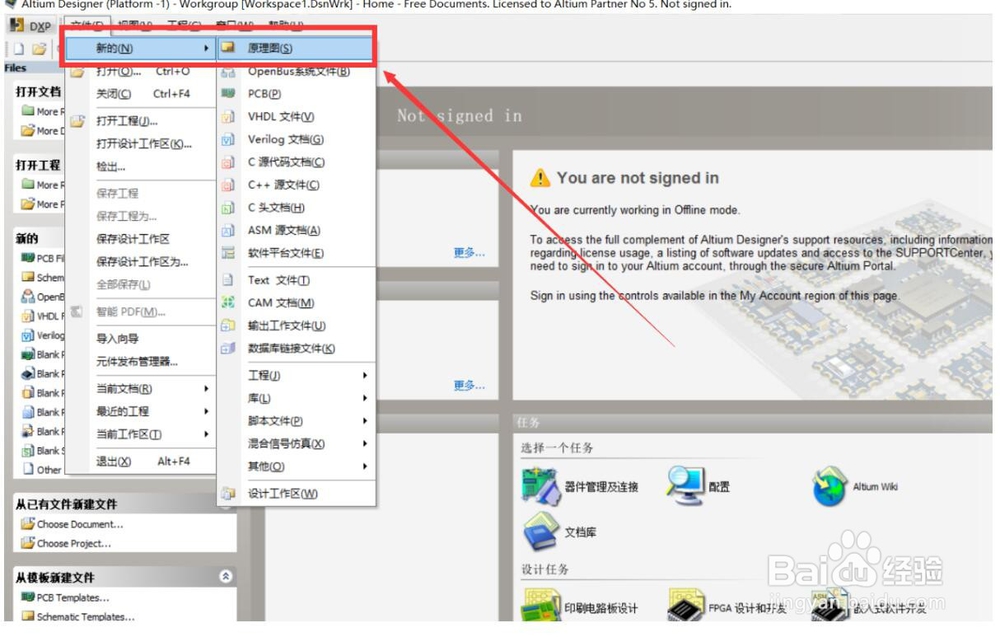This screenshot has width=1000, height=637.
Task: Click the C header document icon
Action: [x=228, y=208]
